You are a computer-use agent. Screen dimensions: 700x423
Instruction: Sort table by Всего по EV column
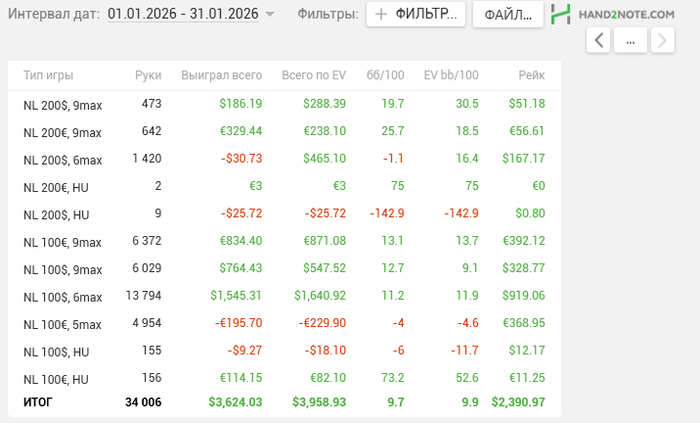313,76
